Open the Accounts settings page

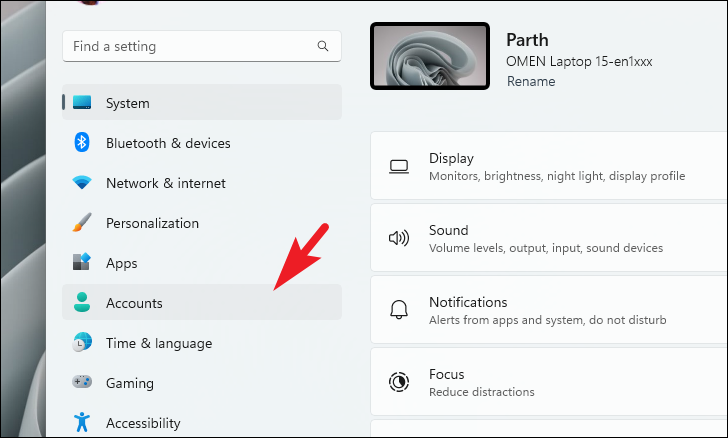pos(202,302)
